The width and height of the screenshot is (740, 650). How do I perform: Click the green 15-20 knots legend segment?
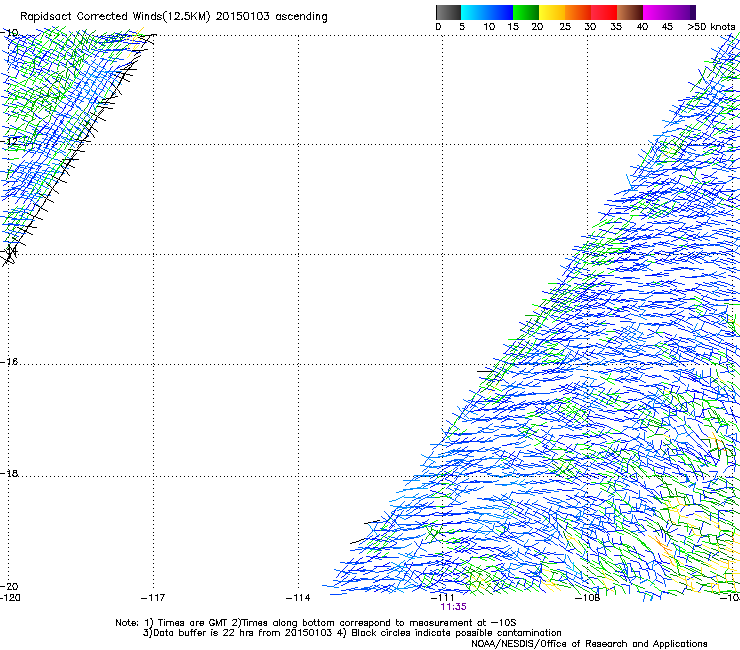point(526,12)
